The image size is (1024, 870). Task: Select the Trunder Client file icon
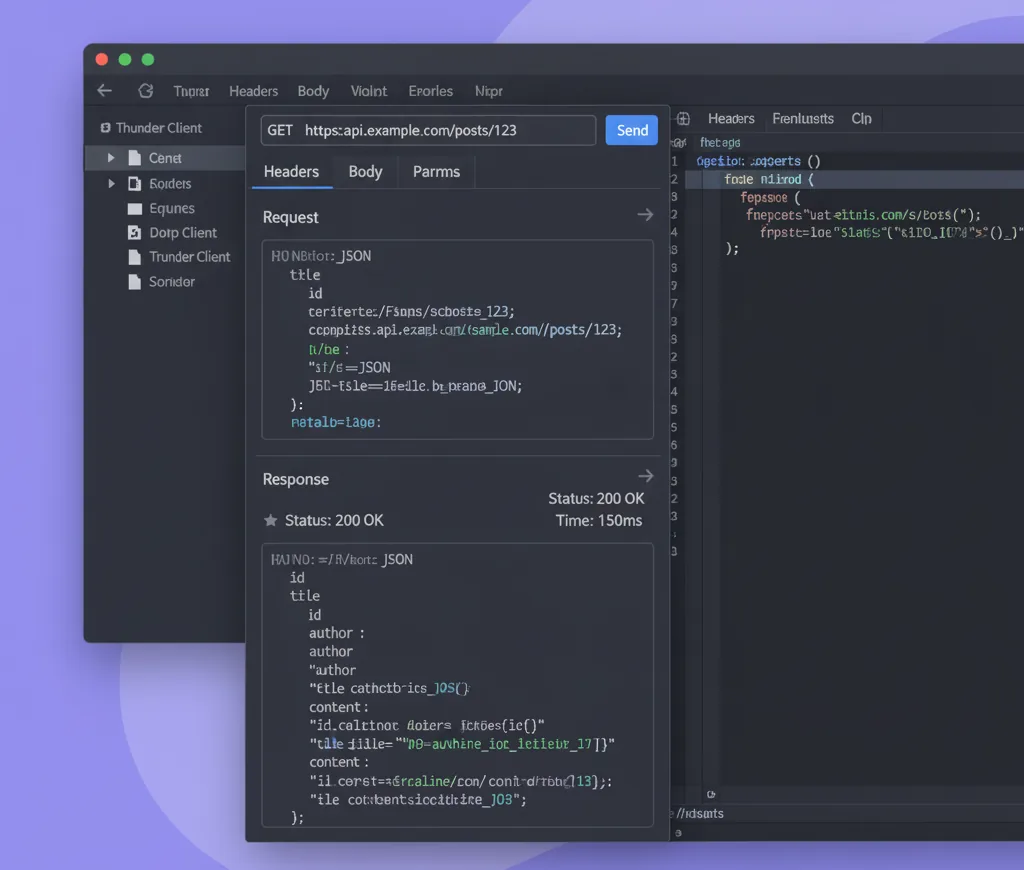point(135,257)
